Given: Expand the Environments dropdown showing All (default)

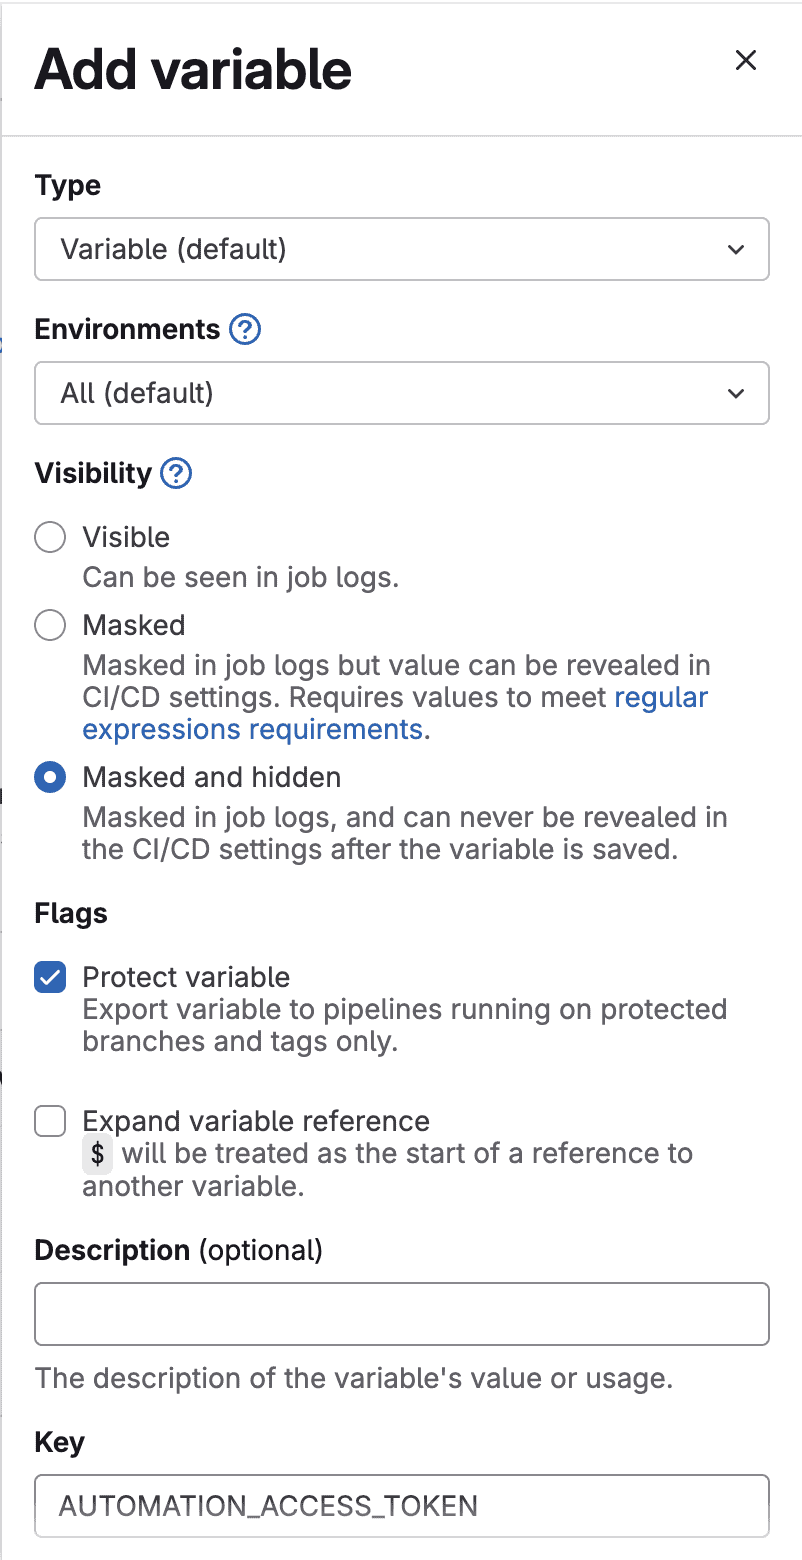Looking at the screenshot, I should click(400, 393).
